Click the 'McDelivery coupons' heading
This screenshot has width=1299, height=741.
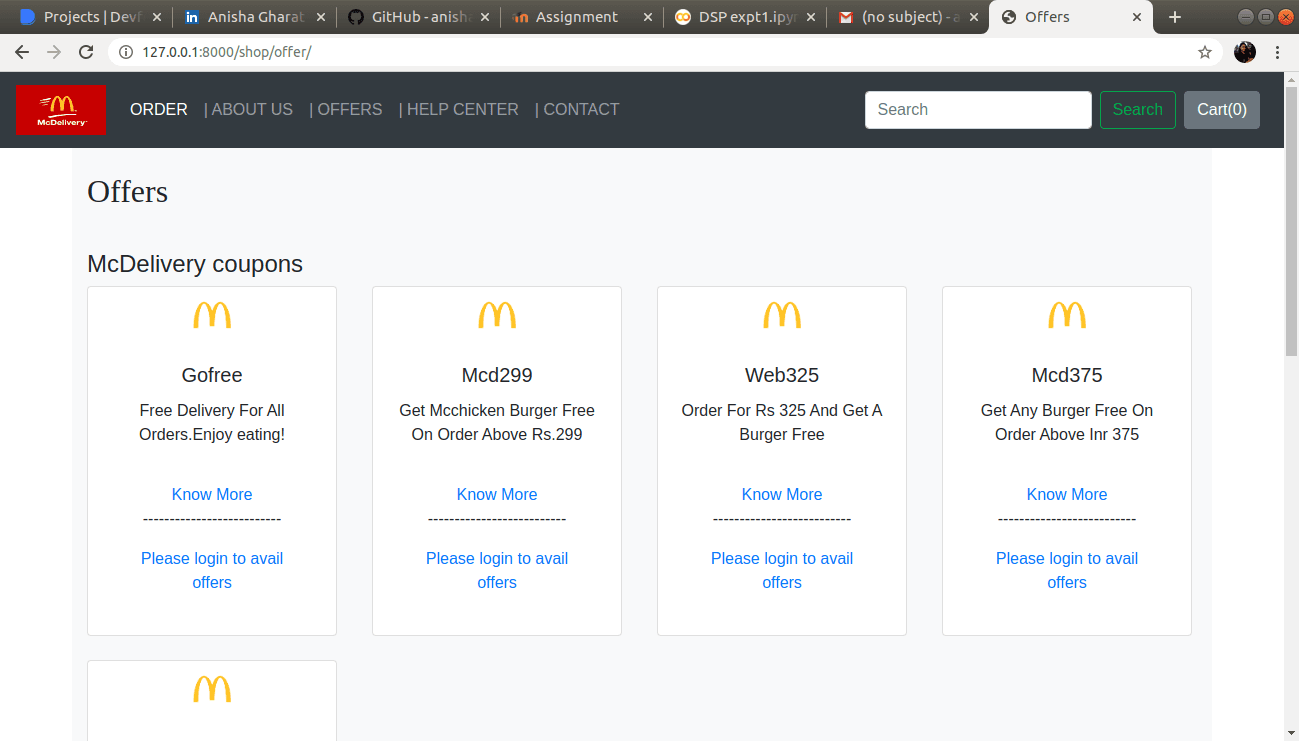pyautogui.click(x=195, y=264)
